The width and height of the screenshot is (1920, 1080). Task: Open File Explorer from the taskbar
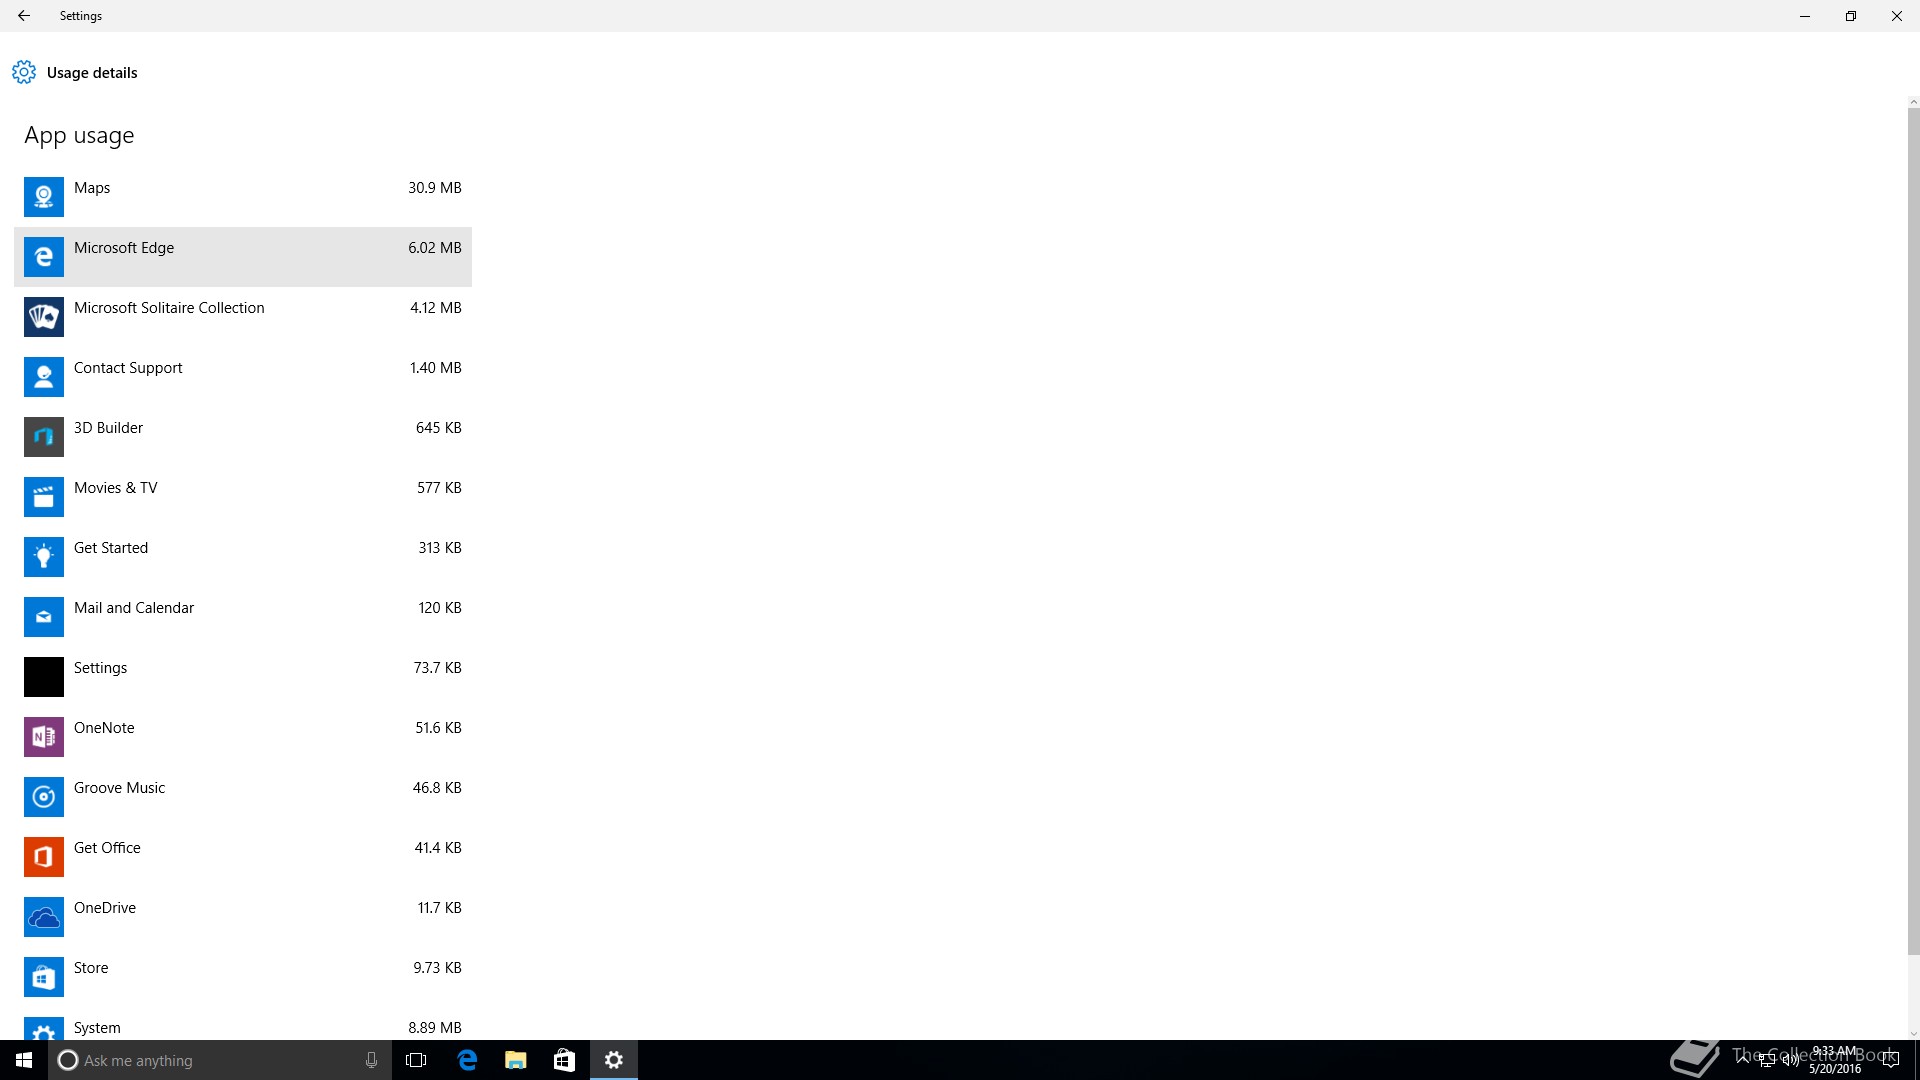click(516, 1060)
